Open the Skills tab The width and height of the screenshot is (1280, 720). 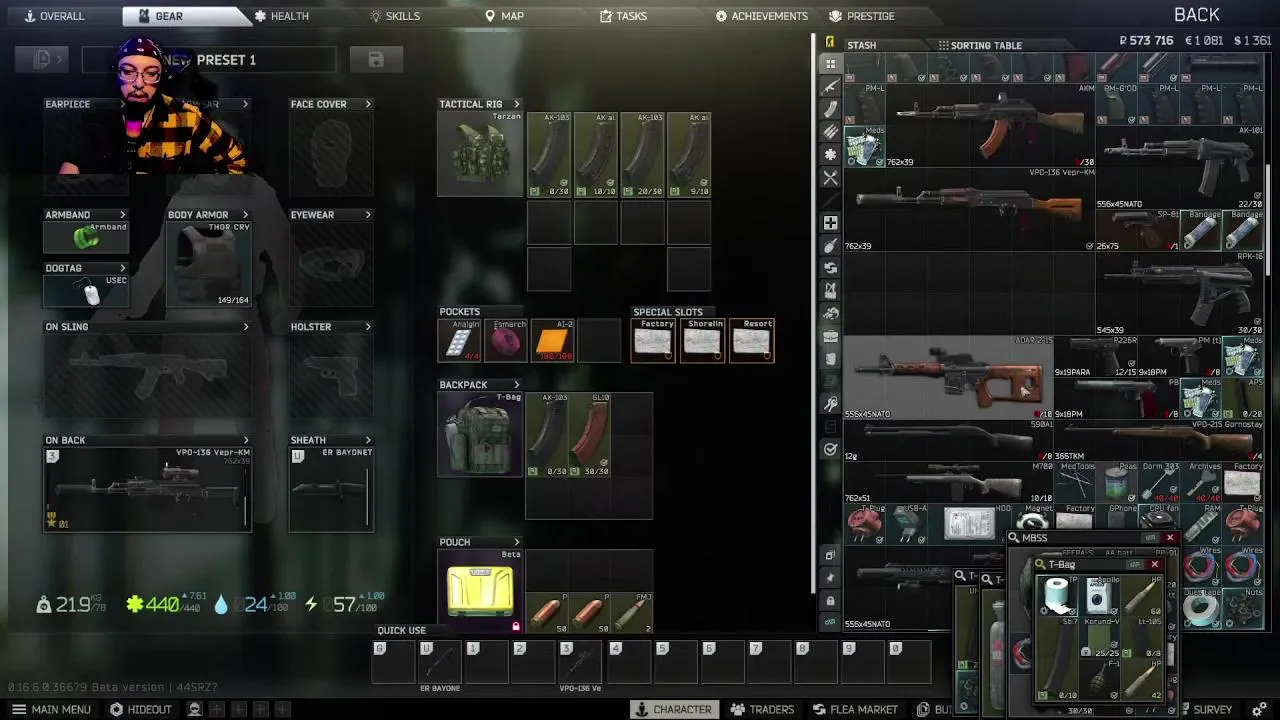coord(394,16)
